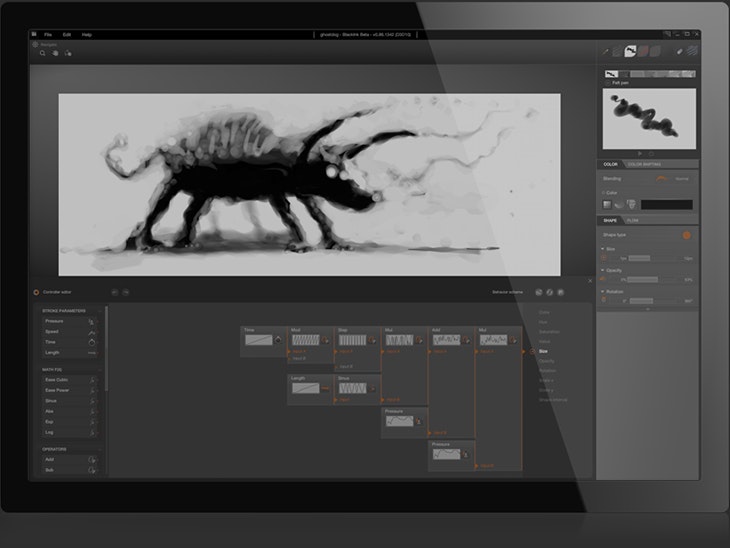Click the orange Controller editor icon
Viewport: 730px width, 548px height.
pyautogui.click(x=37, y=292)
